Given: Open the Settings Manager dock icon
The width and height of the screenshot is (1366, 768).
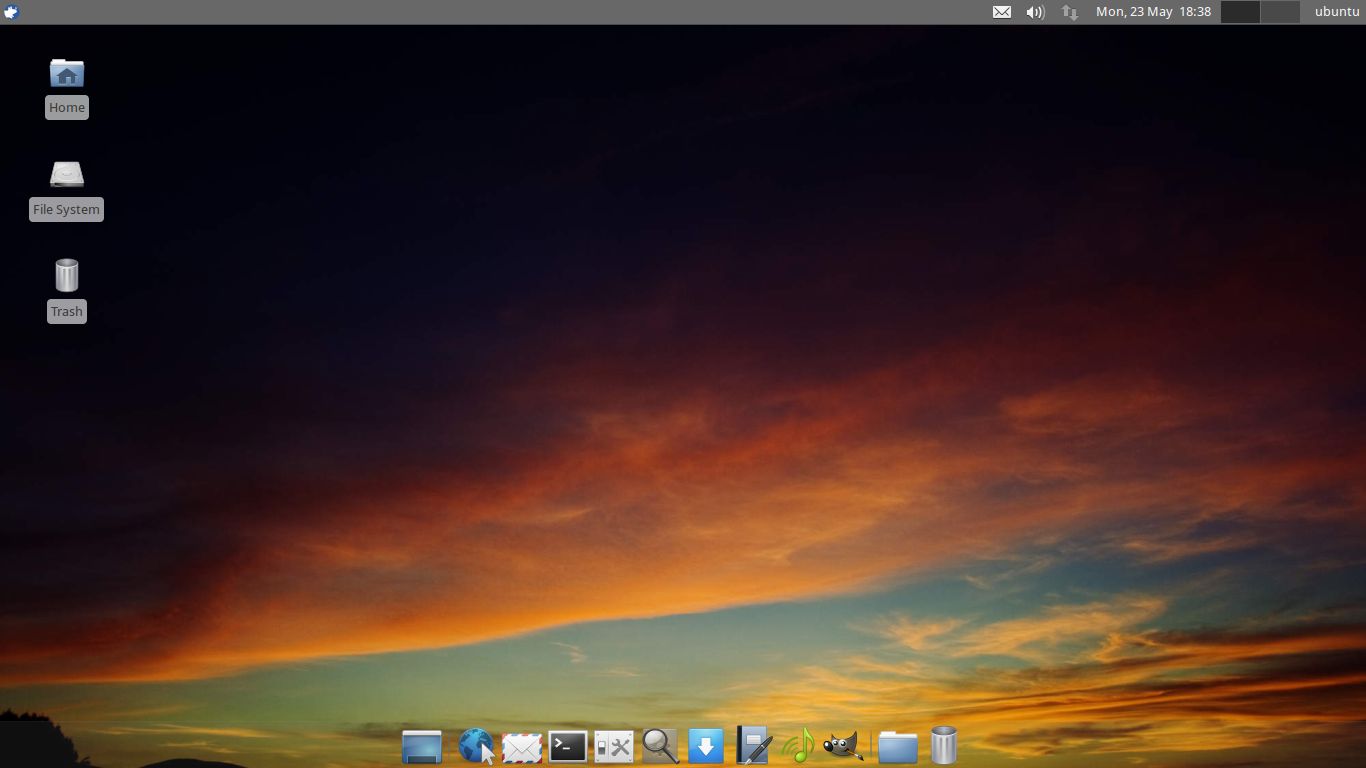Looking at the screenshot, I should pyautogui.click(x=613, y=747).
